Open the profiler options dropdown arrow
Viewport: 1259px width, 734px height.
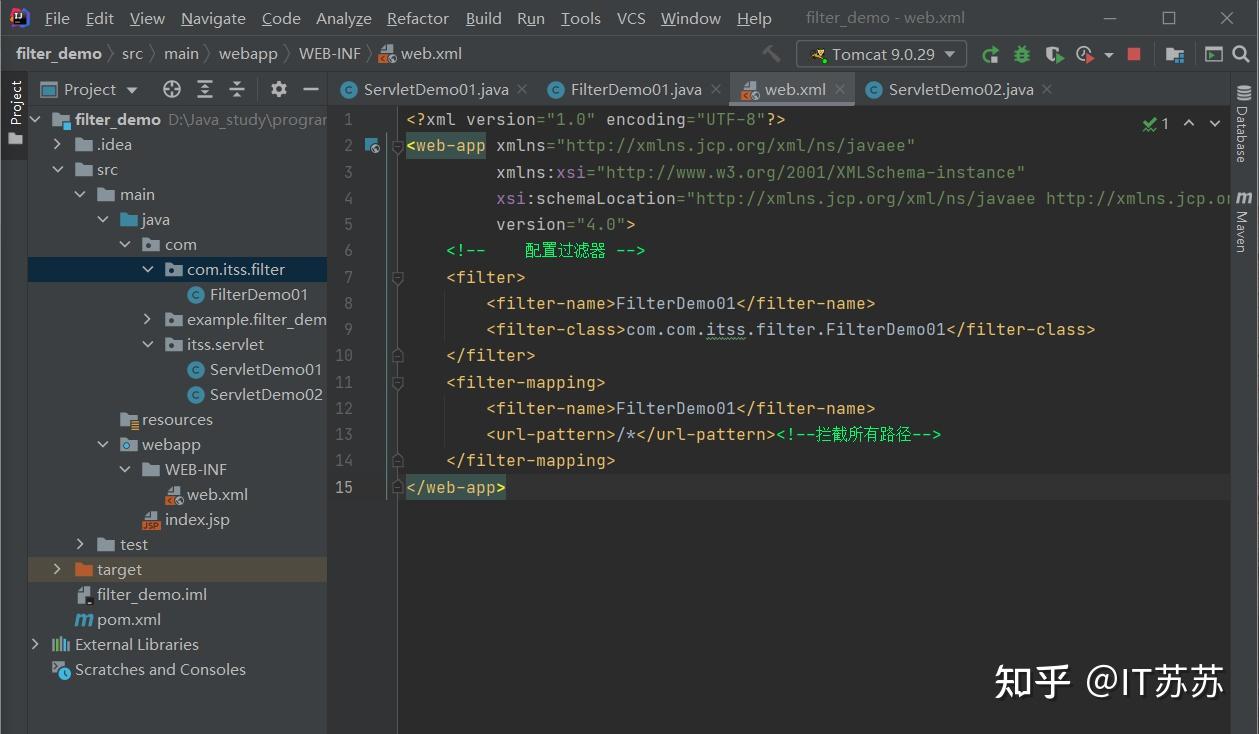[x=1108, y=54]
